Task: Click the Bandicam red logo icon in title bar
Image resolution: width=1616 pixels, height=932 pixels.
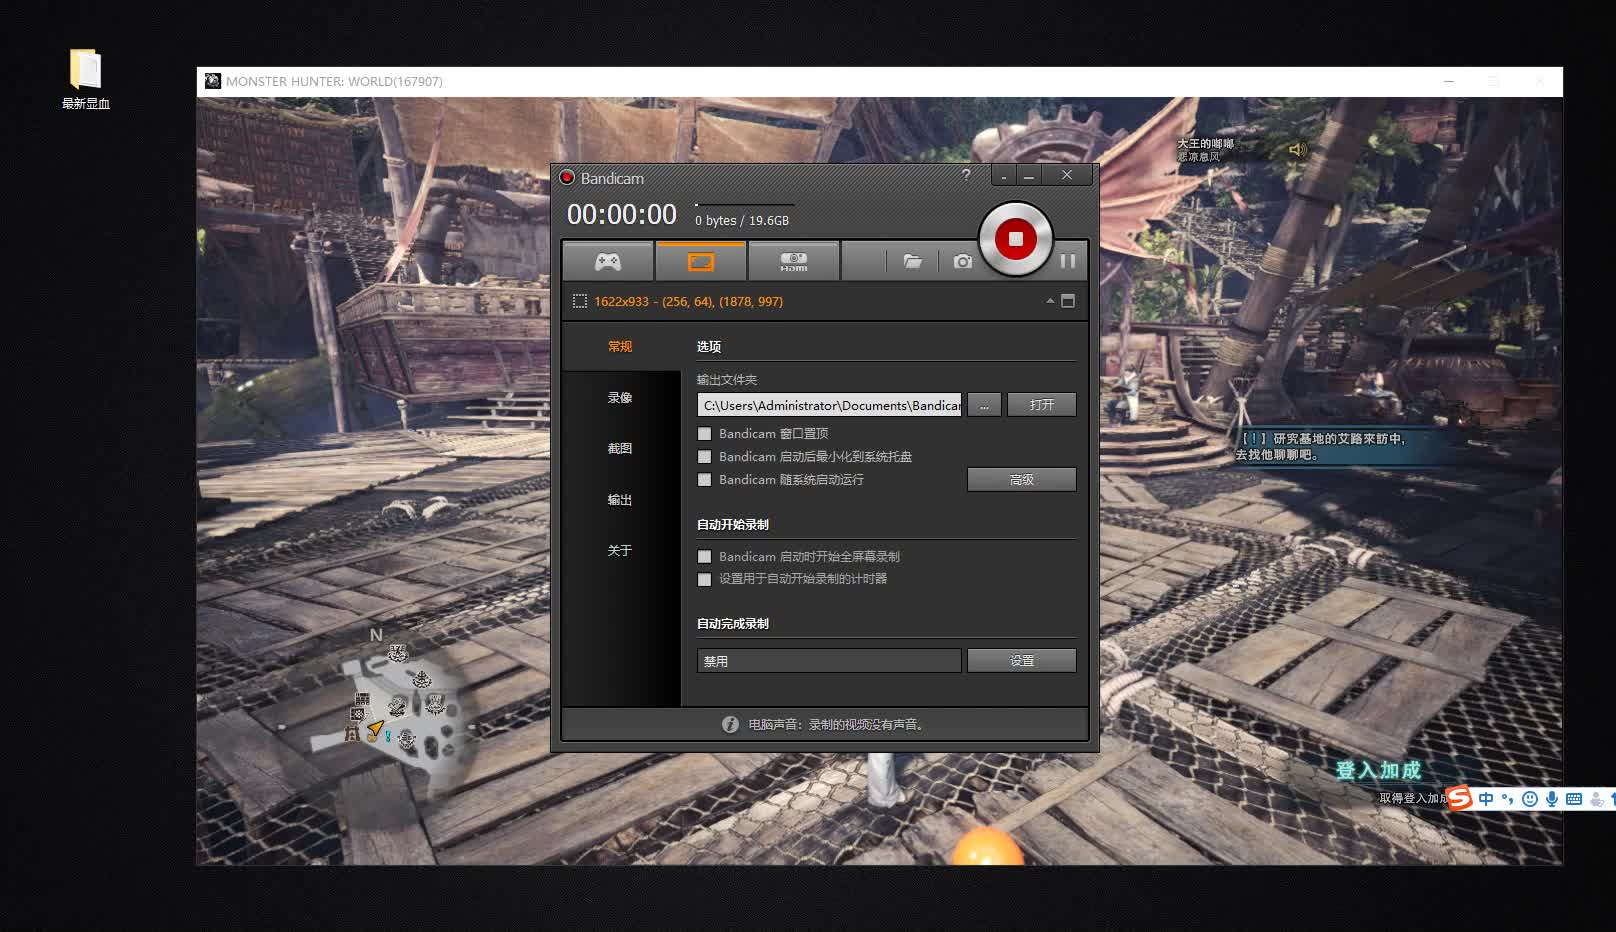Action: 567,178
